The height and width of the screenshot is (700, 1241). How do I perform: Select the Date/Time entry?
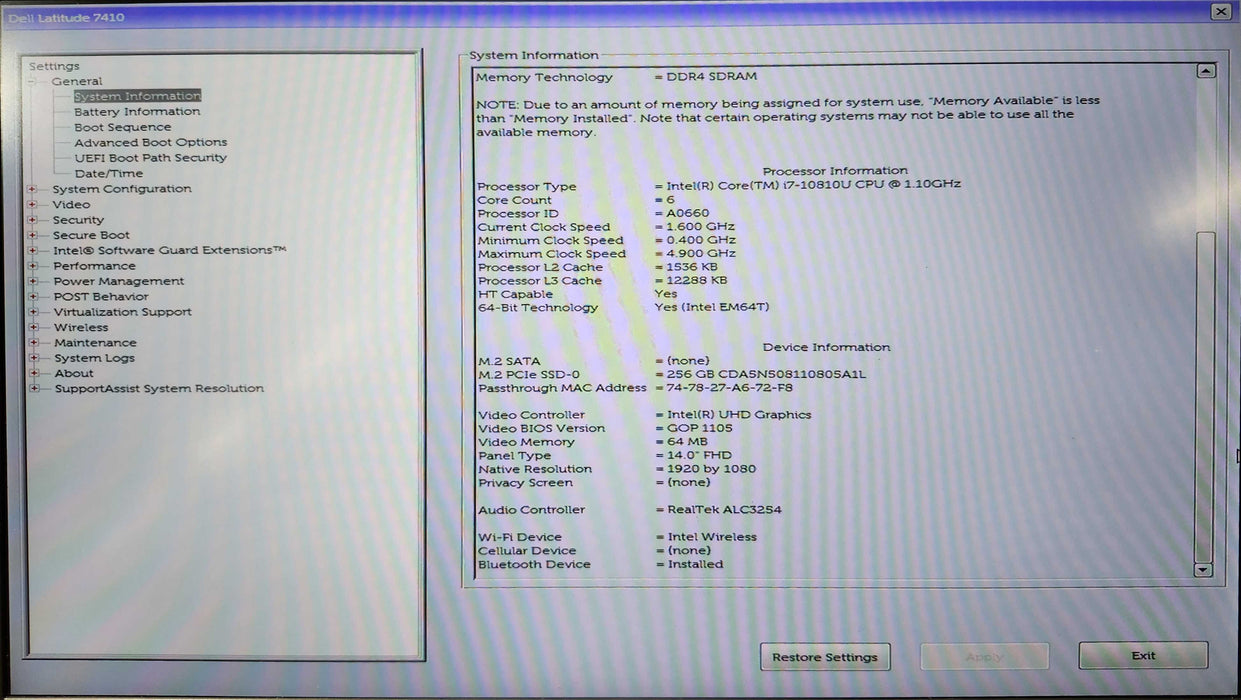point(108,173)
